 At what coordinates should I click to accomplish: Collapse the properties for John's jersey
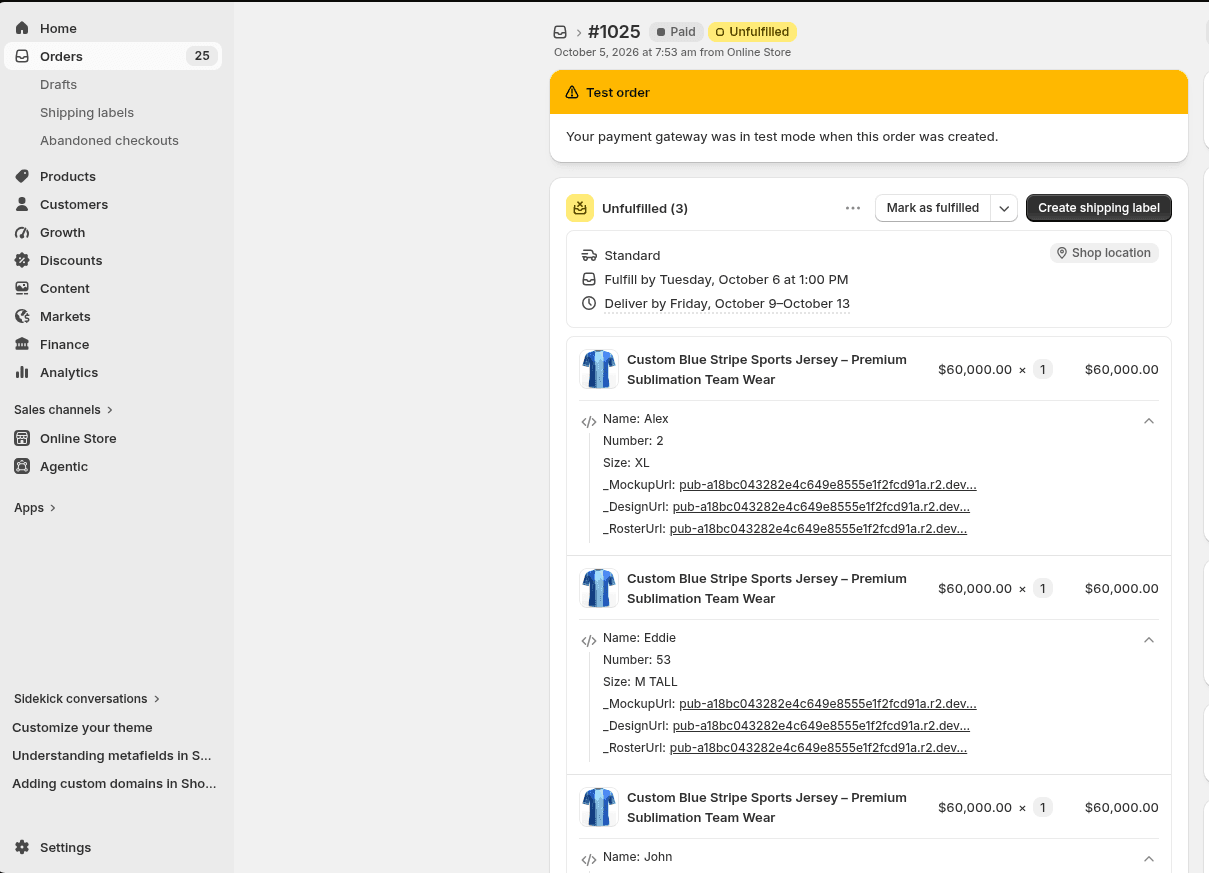click(1149, 859)
